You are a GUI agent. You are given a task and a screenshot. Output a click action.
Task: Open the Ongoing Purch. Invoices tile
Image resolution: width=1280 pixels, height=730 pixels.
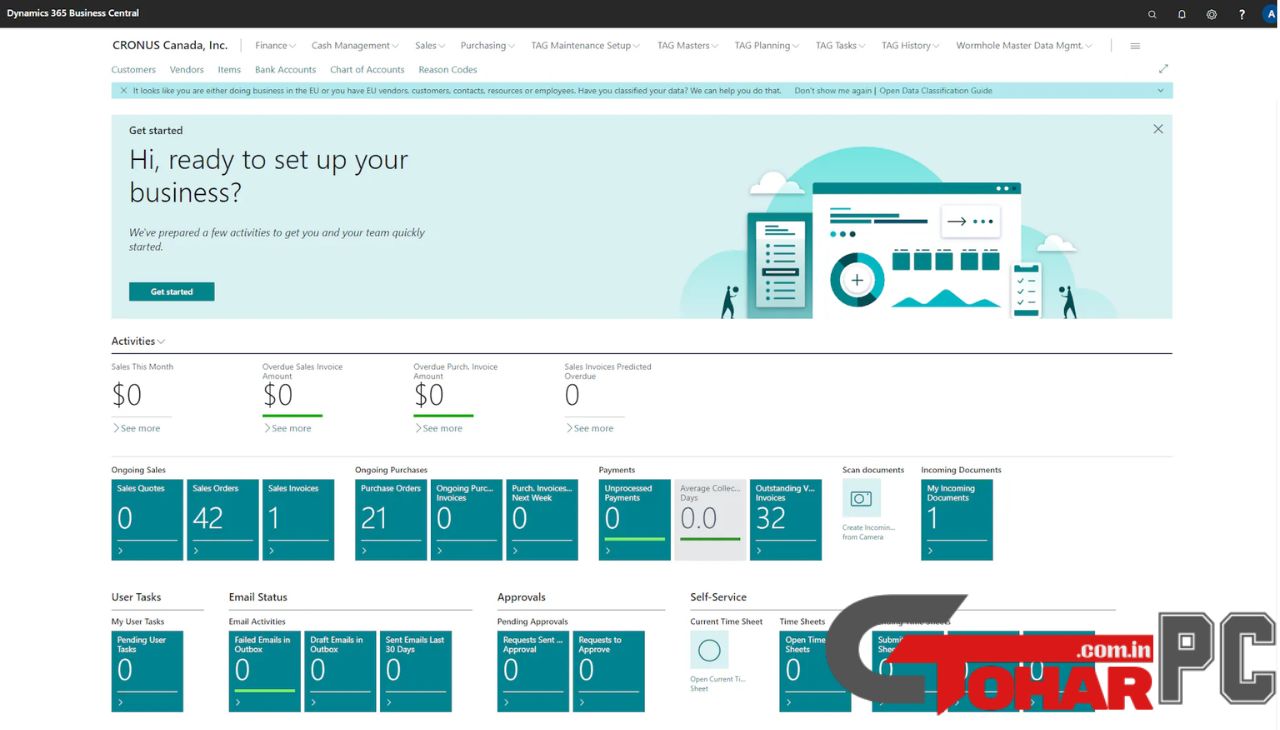click(x=467, y=520)
